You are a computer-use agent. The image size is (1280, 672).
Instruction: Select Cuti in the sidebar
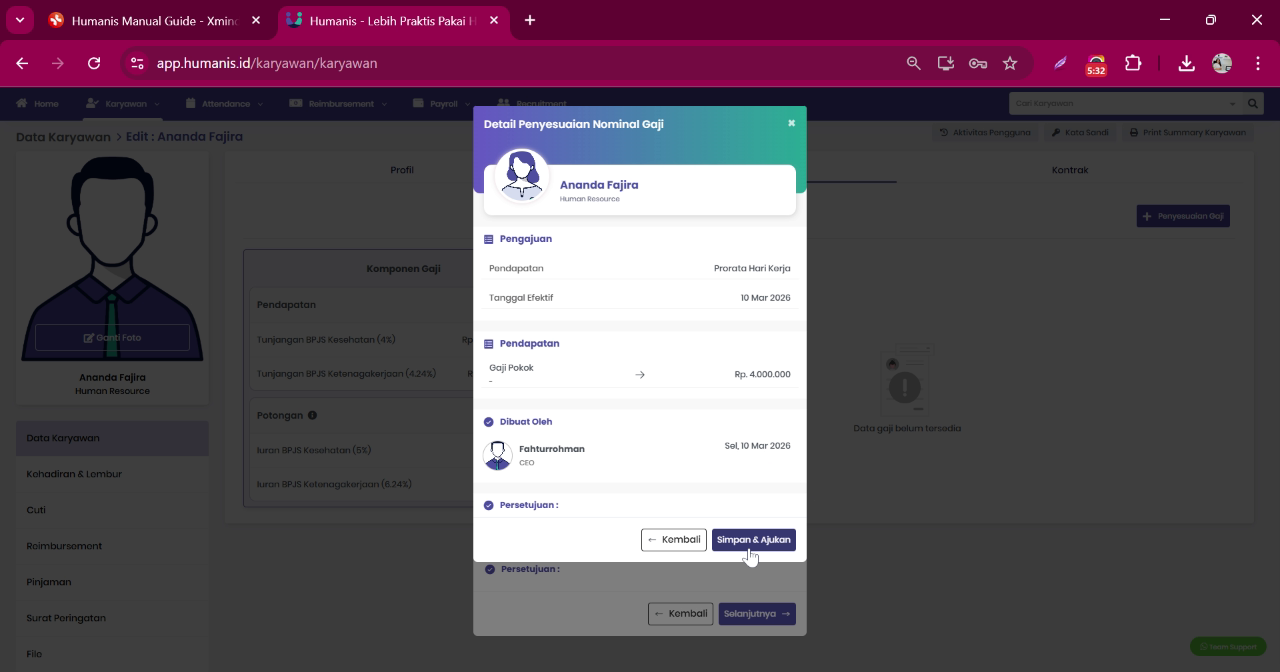coord(112,510)
